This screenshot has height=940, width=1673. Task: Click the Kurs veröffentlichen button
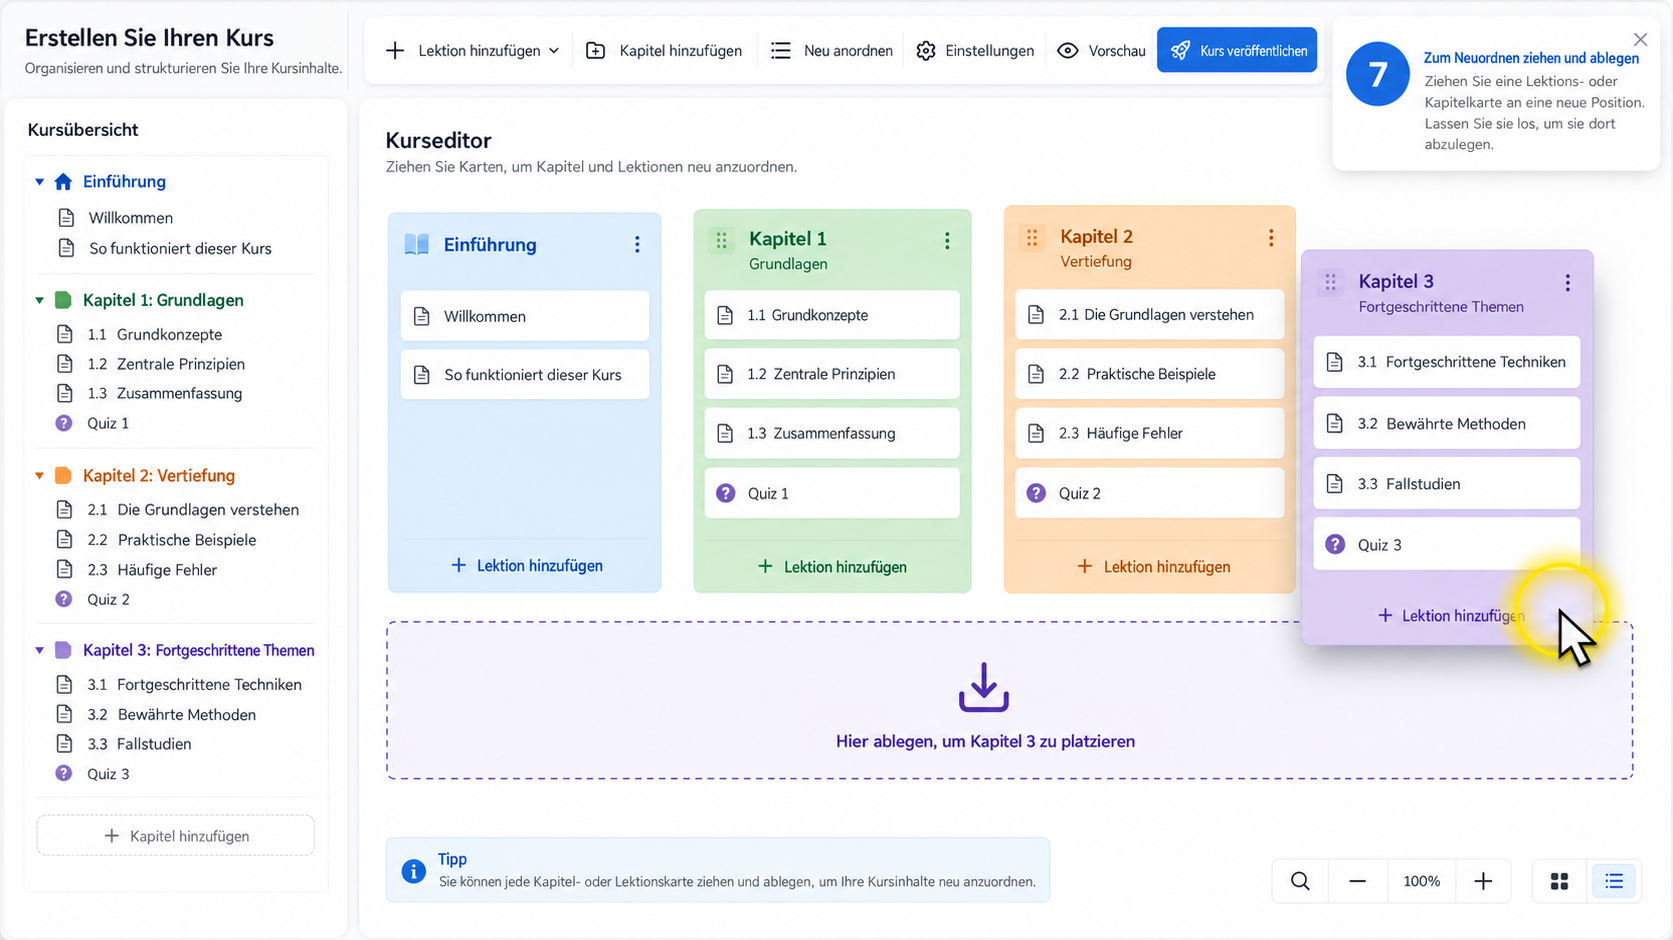point(1237,50)
